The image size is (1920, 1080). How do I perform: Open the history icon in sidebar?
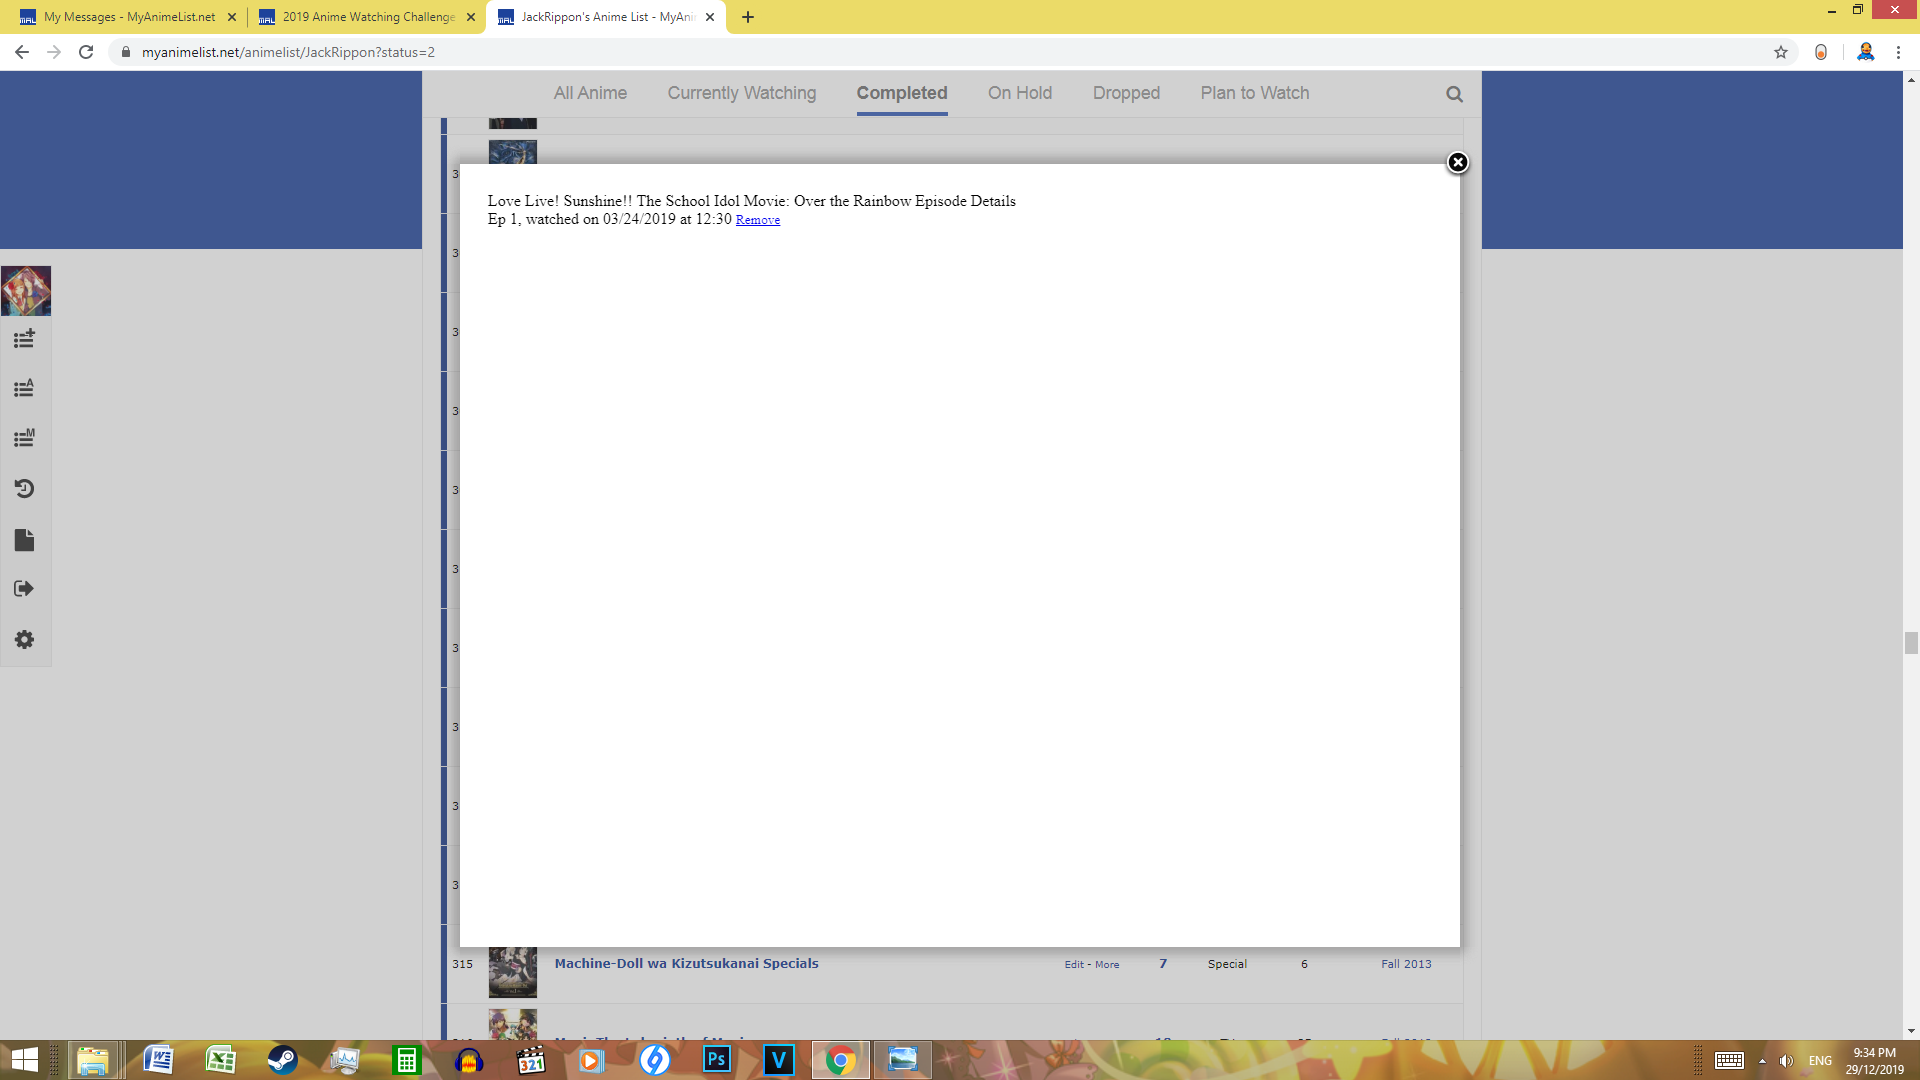[24, 489]
